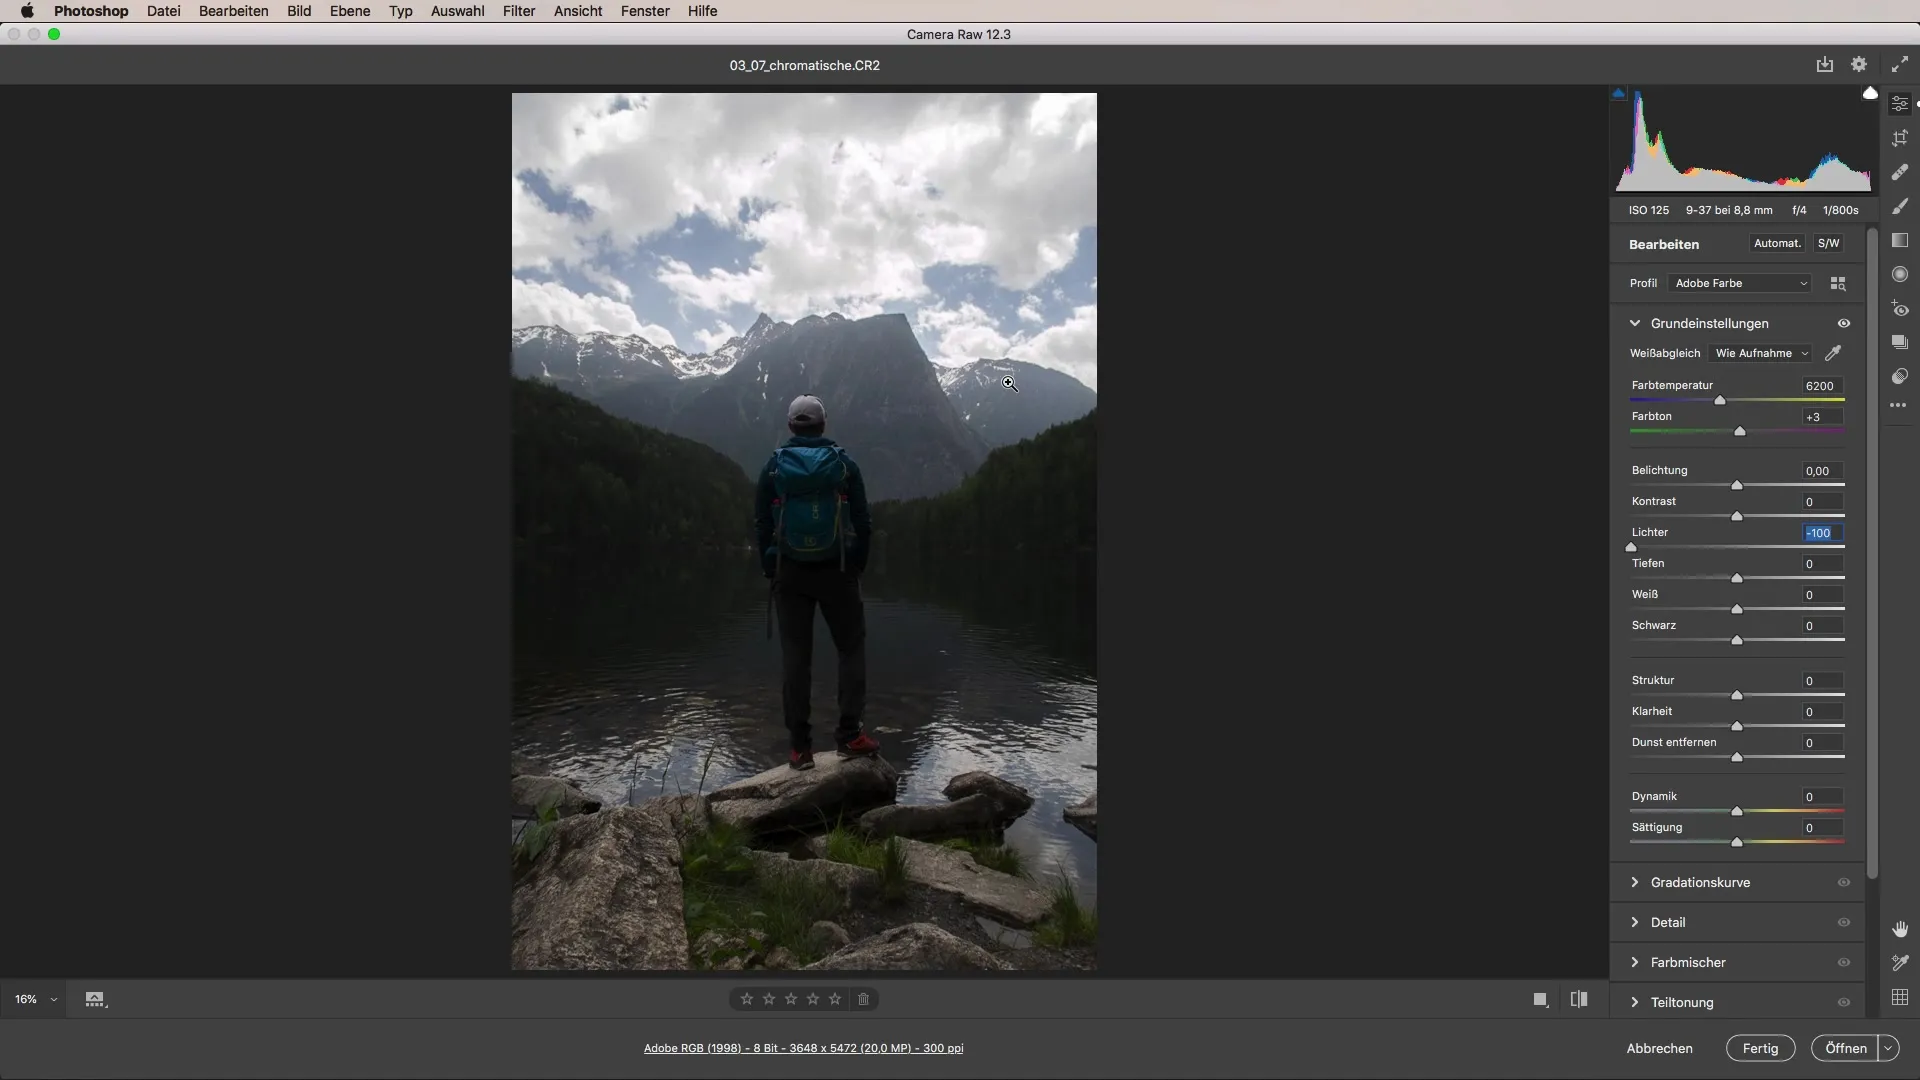The width and height of the screenshot is (1920, 1080).
Task: Collapse the Grundeinstellungen section
Action: [1635, 323]
